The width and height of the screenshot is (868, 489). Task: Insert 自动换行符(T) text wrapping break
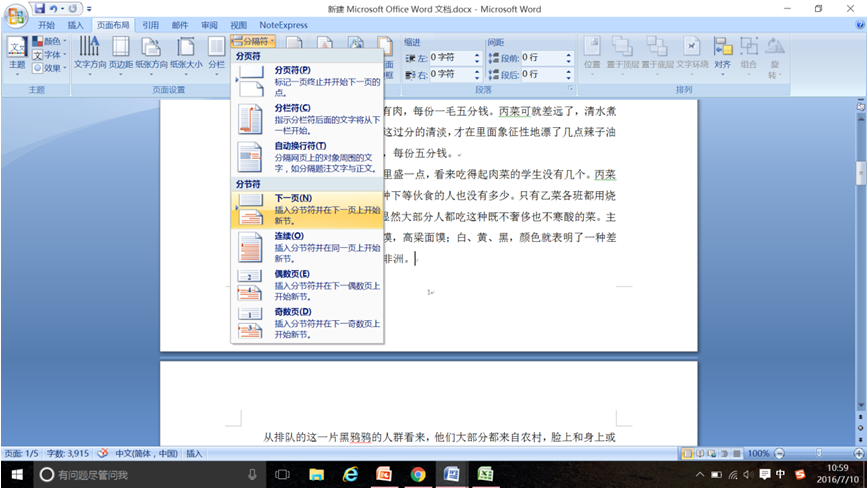307,157
